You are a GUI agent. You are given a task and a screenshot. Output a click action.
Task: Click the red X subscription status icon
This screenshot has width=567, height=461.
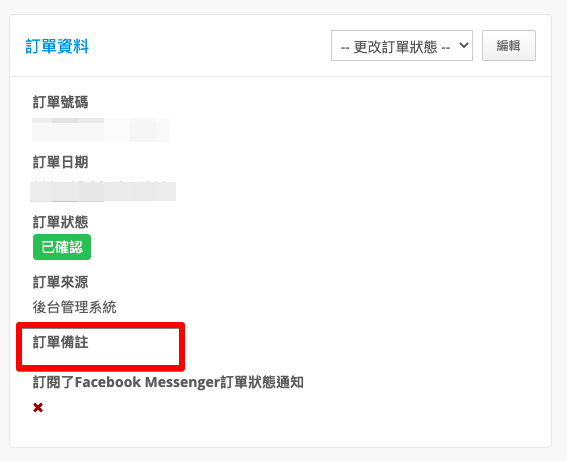point(38,407)
